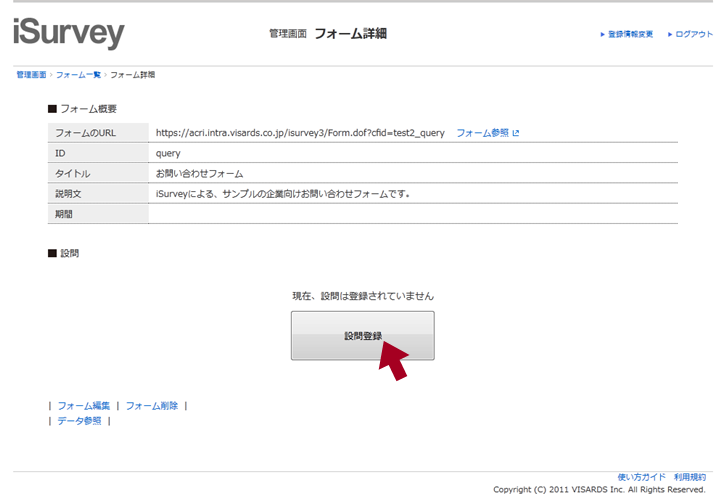Open the データ参照 link
The image size is (722, 502).
(x=79, y=421)
